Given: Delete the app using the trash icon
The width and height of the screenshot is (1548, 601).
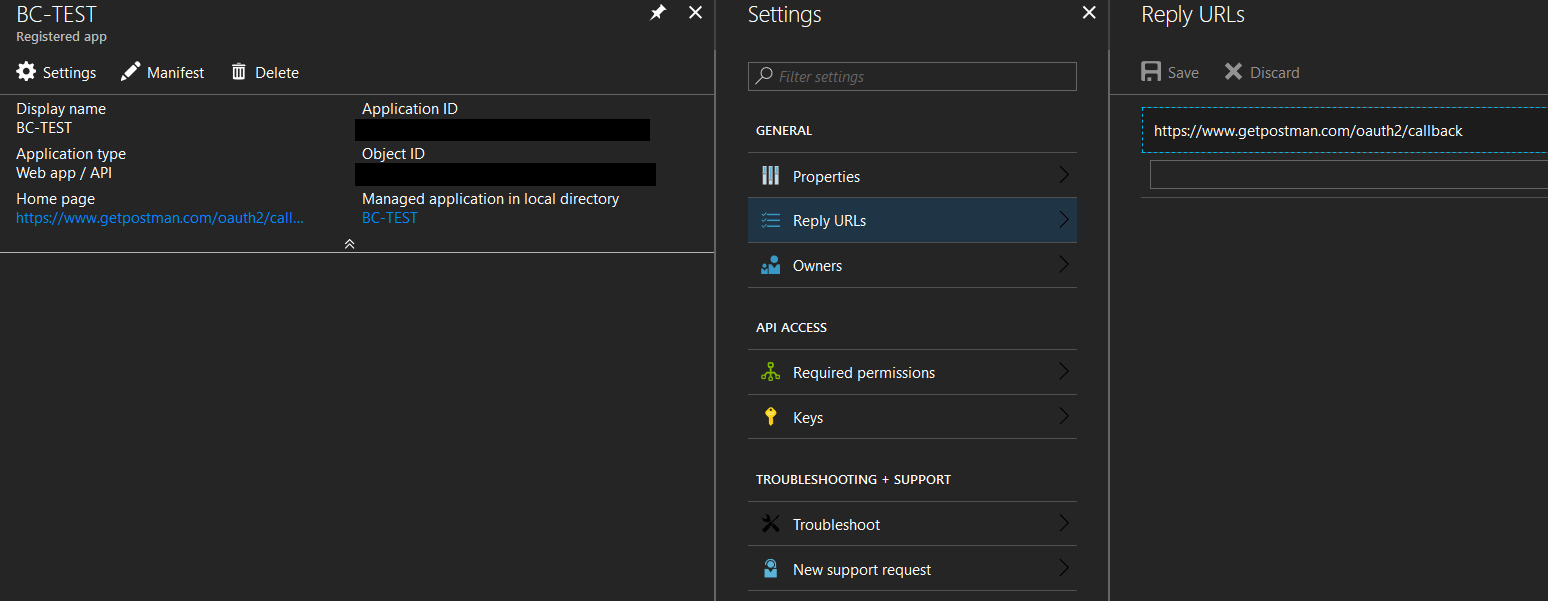Looking at the screenshot, I should 238,71.
